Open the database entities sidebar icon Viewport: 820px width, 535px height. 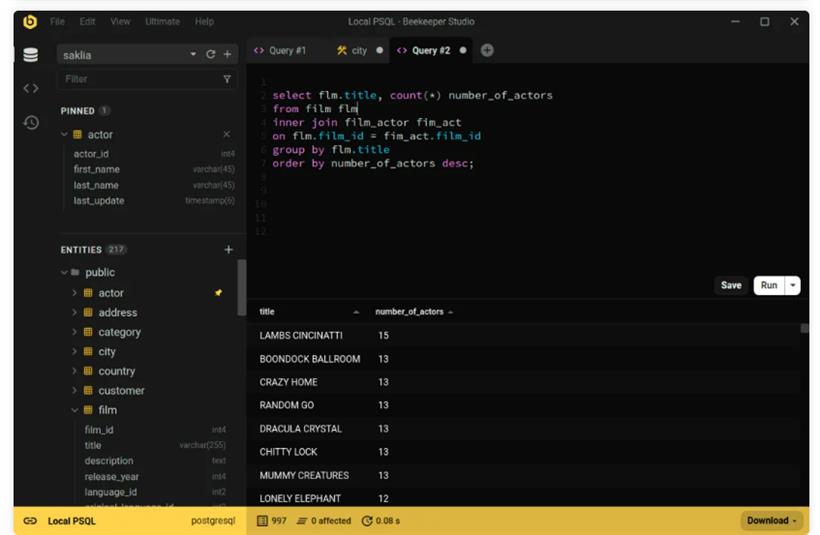(30, 55)
